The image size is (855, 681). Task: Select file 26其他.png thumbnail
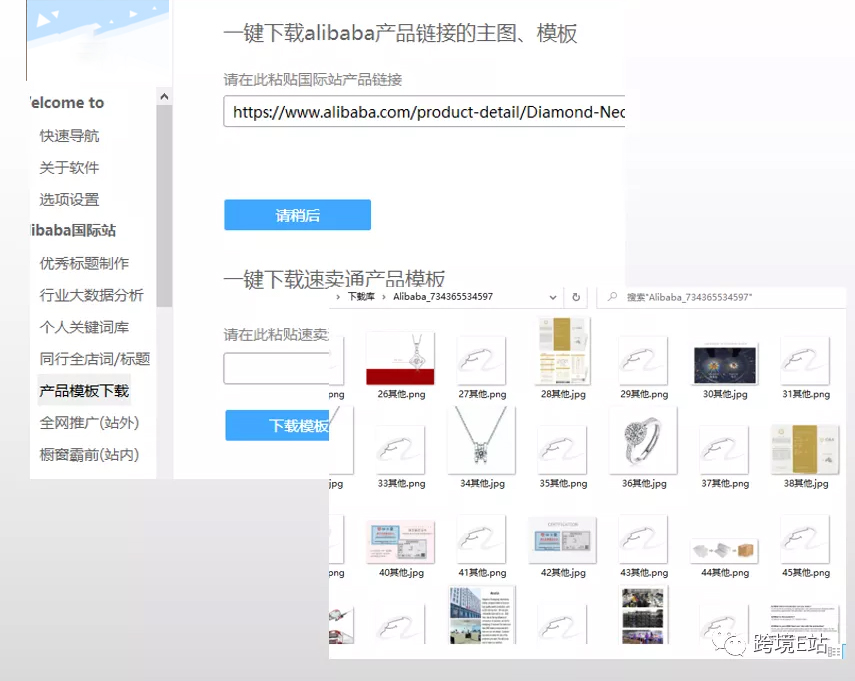click(401, 358)
